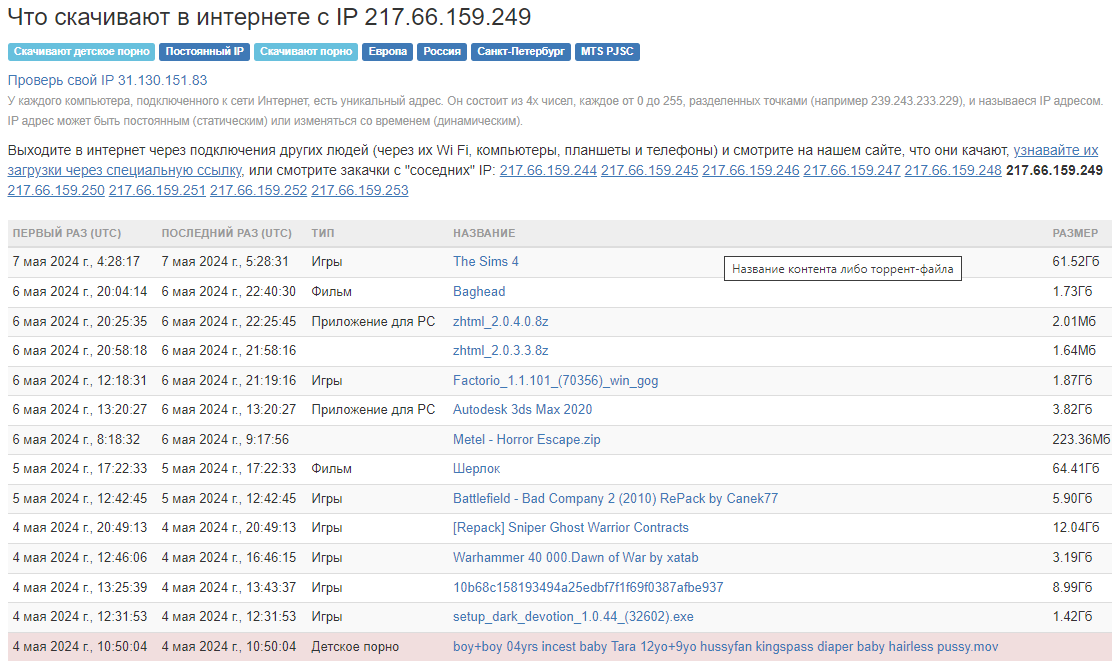Viewport: 1112px width, 661px height.
Task: Open the Baghead film entry
Action: (479, 291)
